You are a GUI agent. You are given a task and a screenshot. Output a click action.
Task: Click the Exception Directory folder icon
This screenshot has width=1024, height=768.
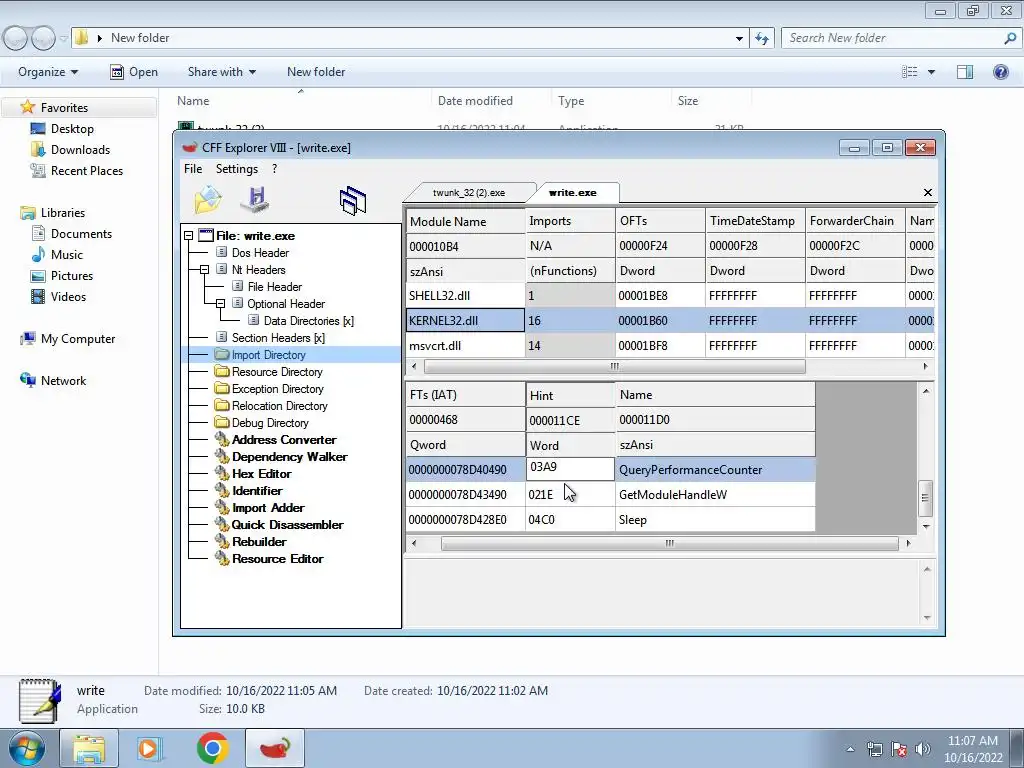pos(222,389)
